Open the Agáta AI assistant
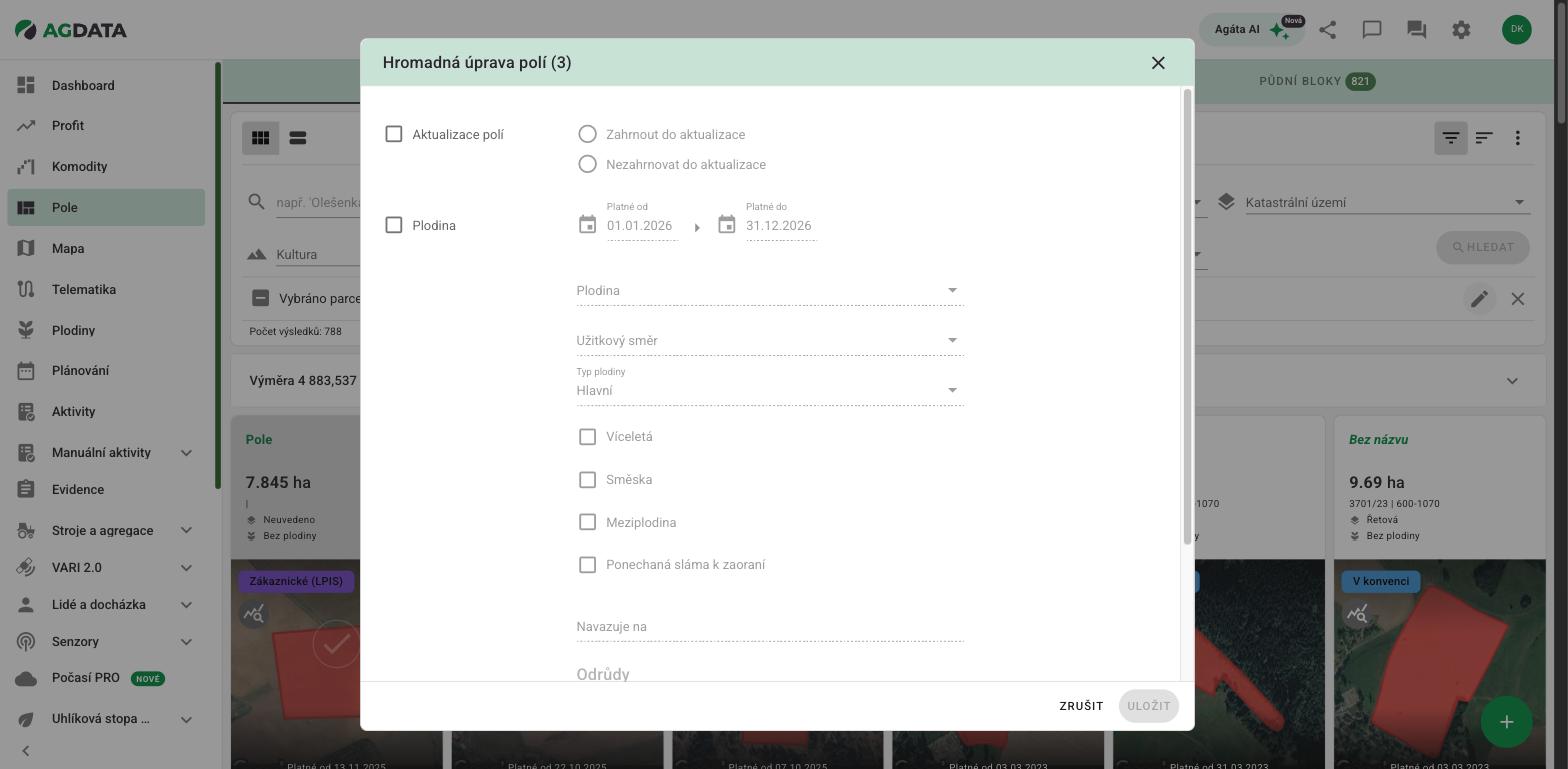 [x=1252, y=30]
